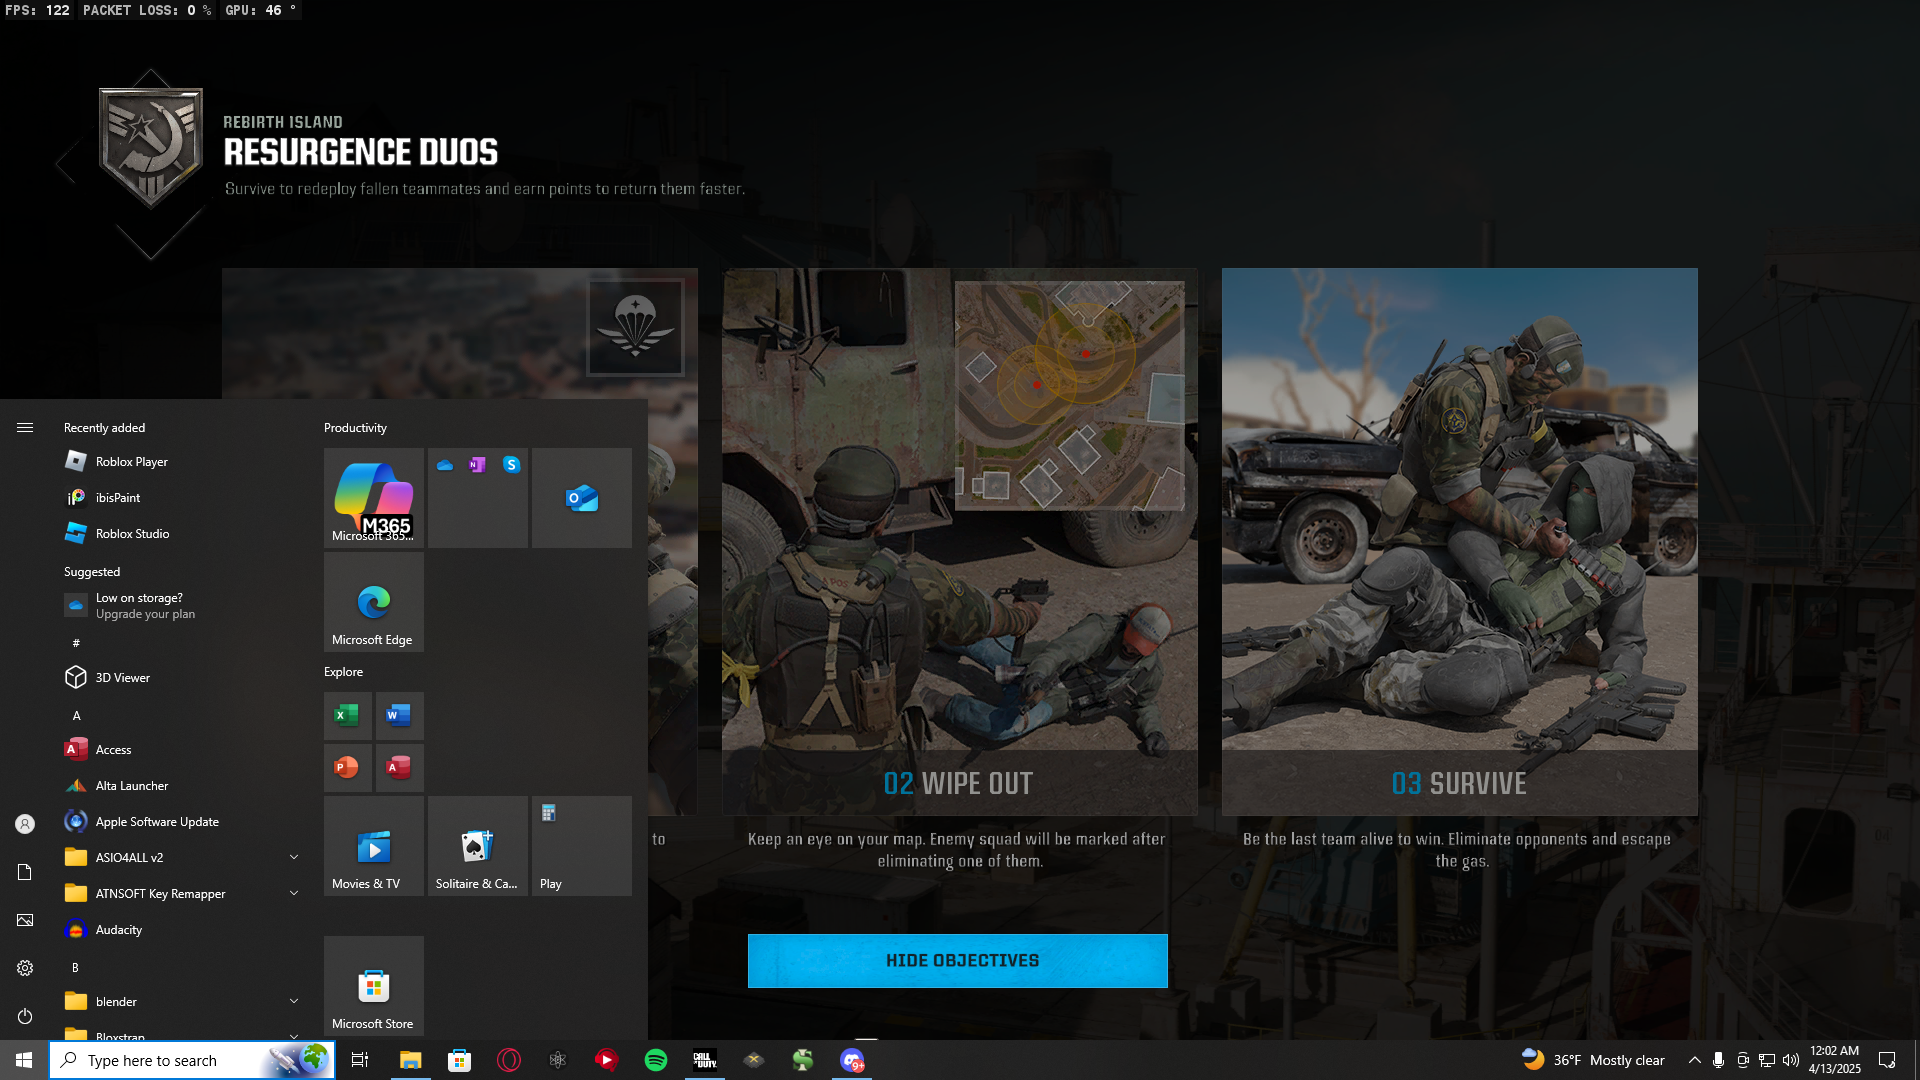
Task: Open the user account icon in Start sidebar
Action: [x=25, y=824]
